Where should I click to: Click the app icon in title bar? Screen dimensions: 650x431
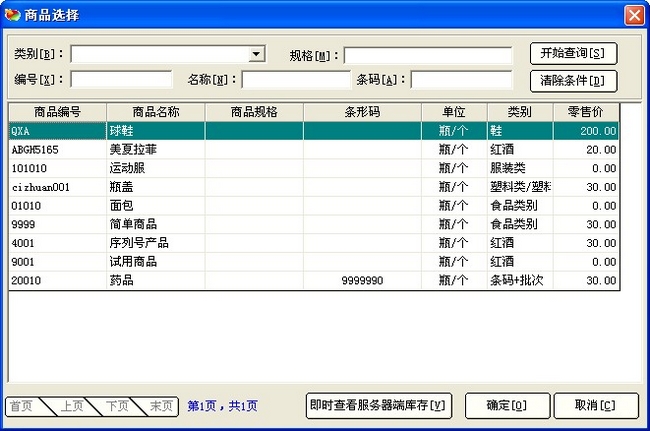[12, 15]
